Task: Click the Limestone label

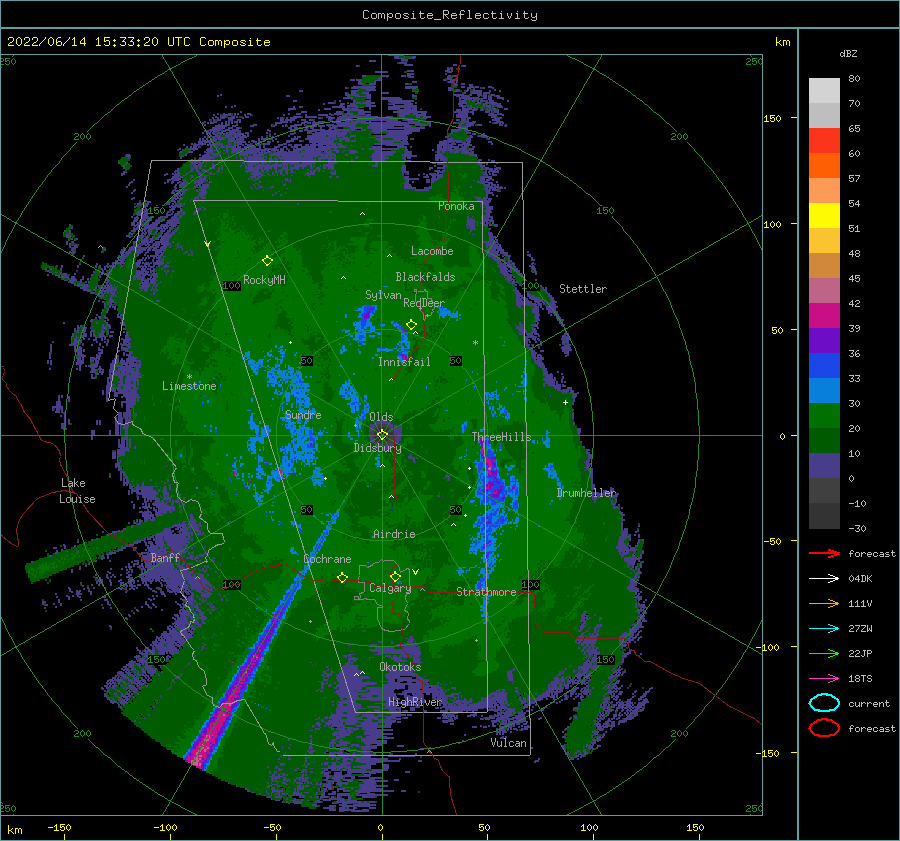Action: (189, 386)
